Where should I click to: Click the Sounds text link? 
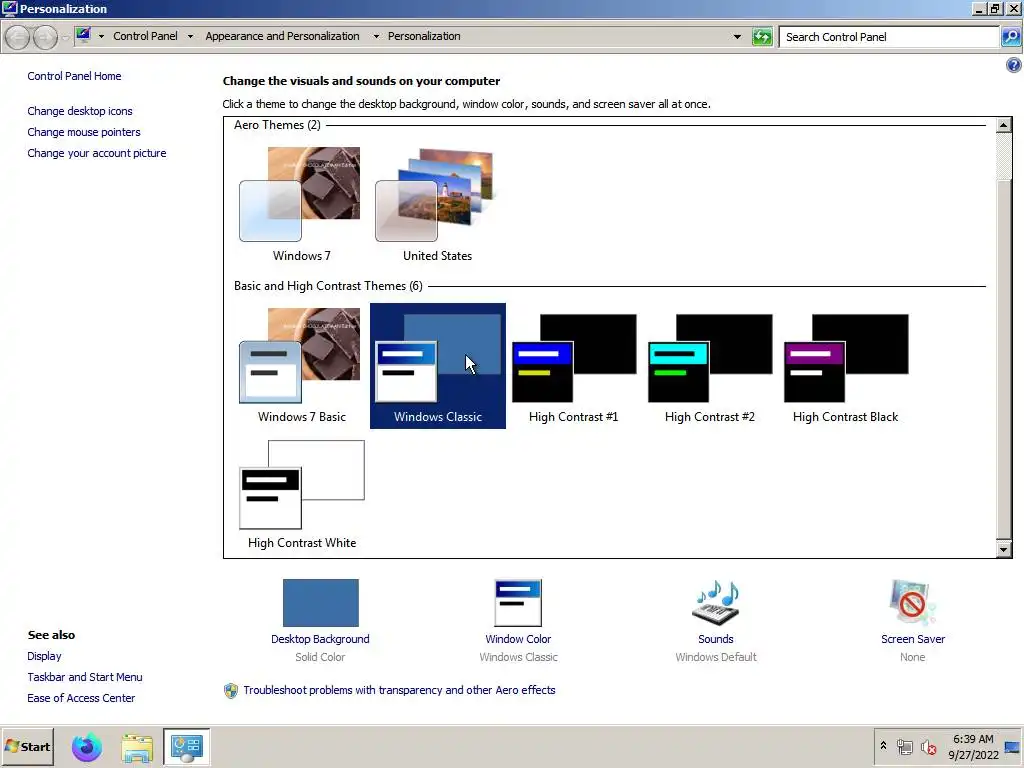pos(716,639)
